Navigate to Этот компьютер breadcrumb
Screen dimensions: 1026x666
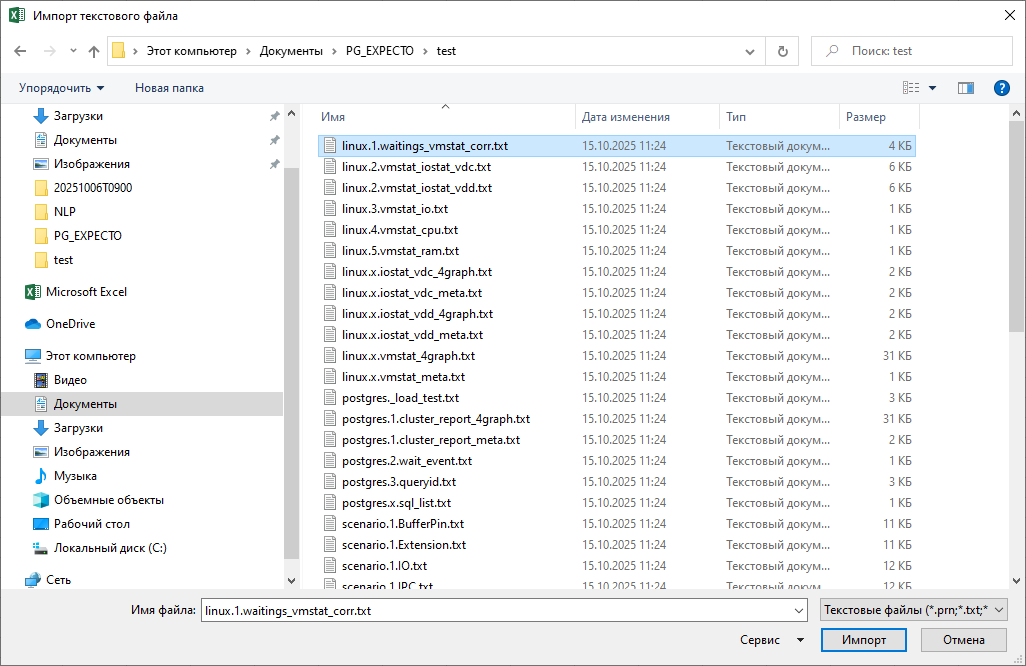pos(191,51)
